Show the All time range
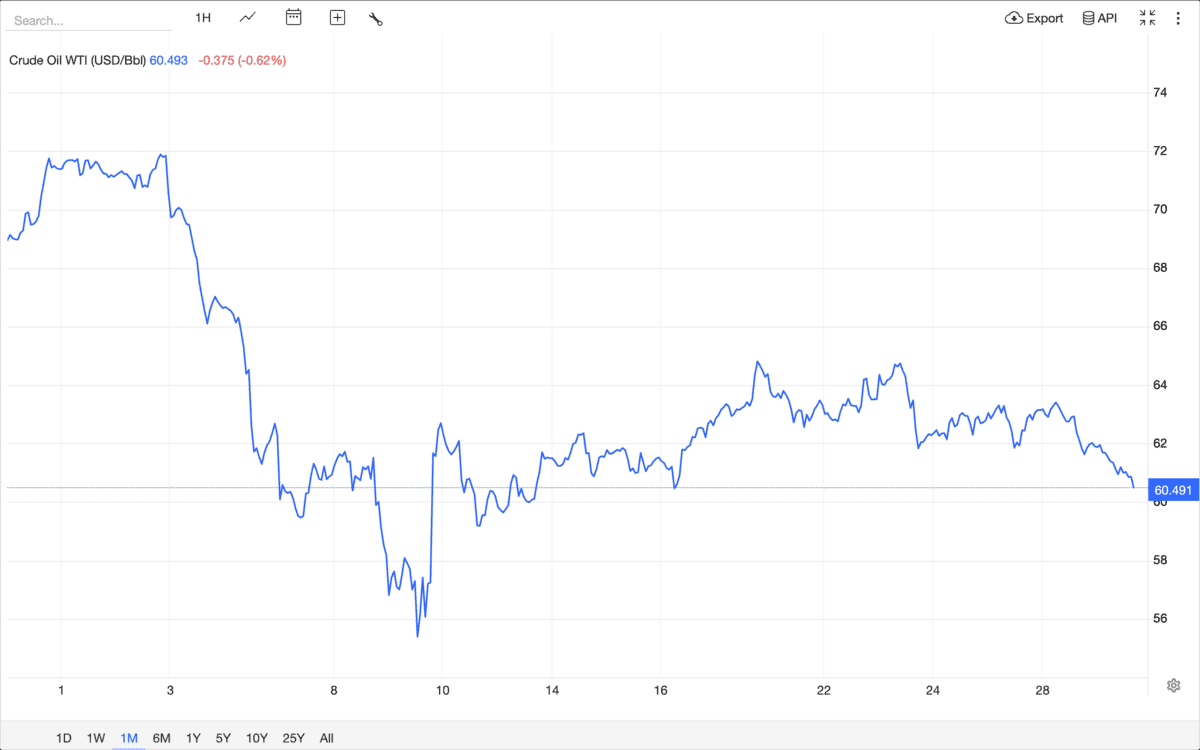 click(326, 738)
